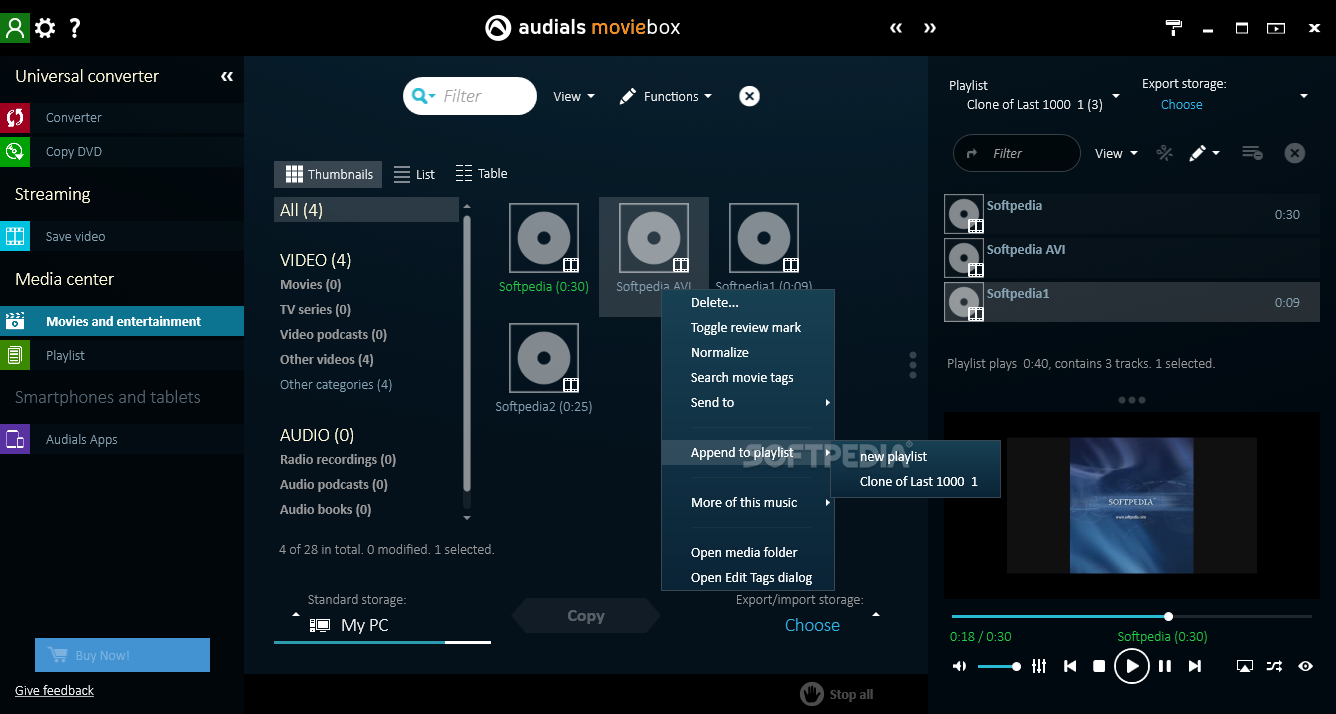The height and width of the screenshot is (714, 1336).
Task: Toggle the compact video window mode icon
Action: coord(1276,28)
